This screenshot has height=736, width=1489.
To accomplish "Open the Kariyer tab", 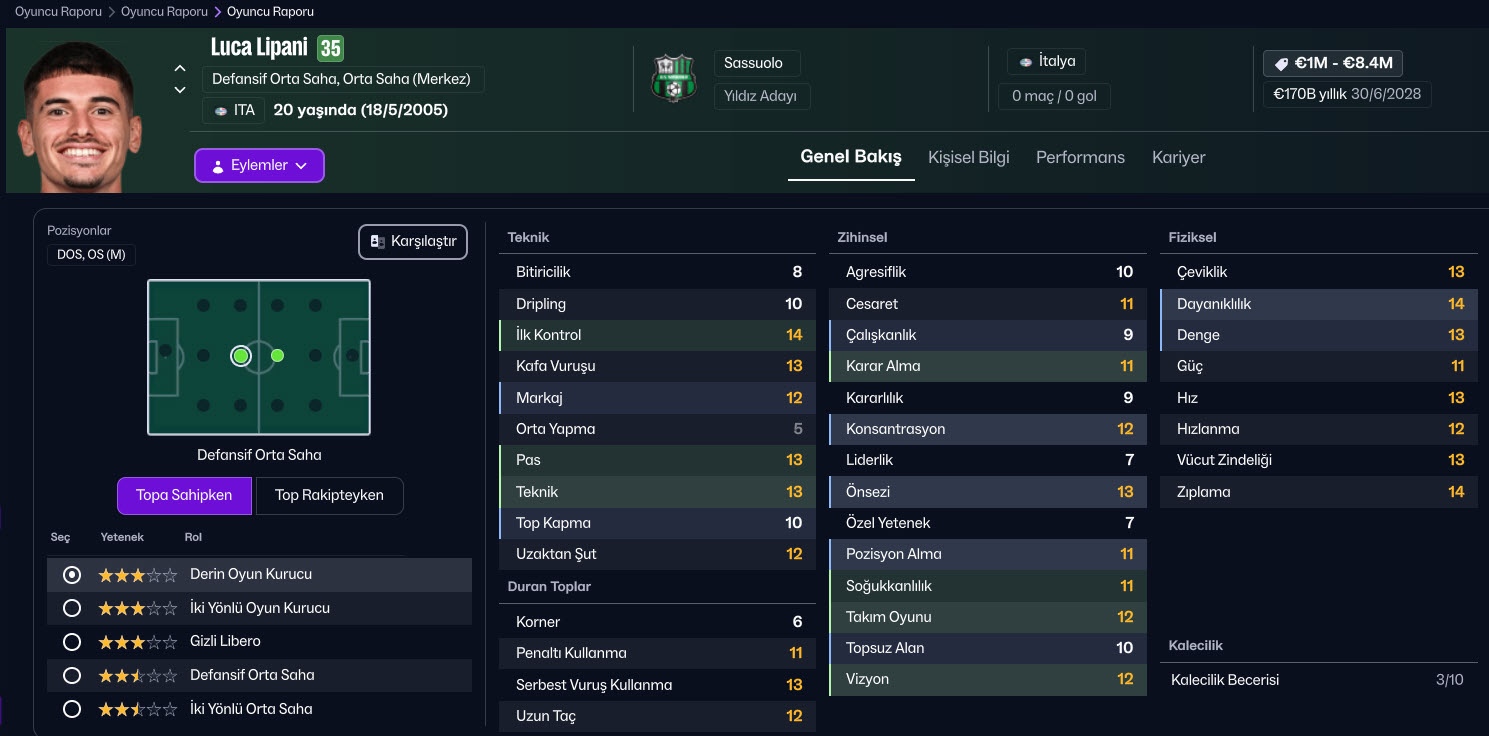I will [x=1178, y=157].
